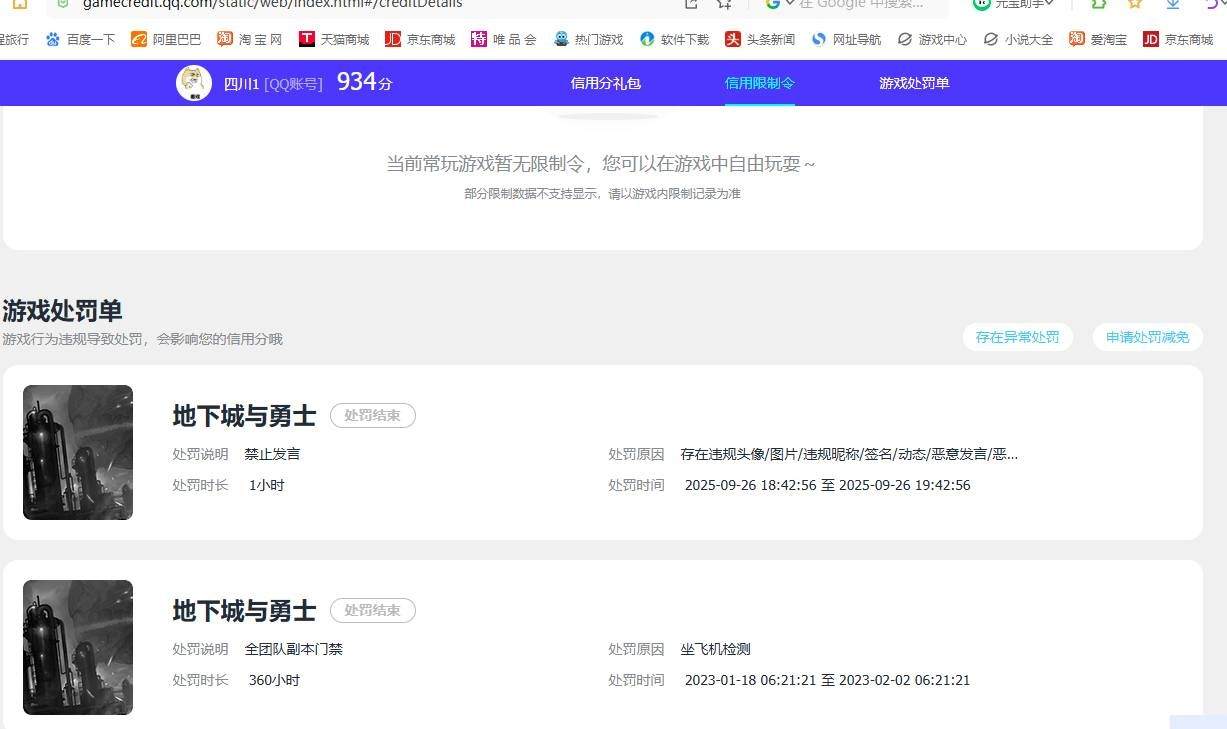Screen dimensions: 1227x729
Task: Click the 地下城与勇士 title in the 坐飞机检测 card
Action: coord(244,611)
